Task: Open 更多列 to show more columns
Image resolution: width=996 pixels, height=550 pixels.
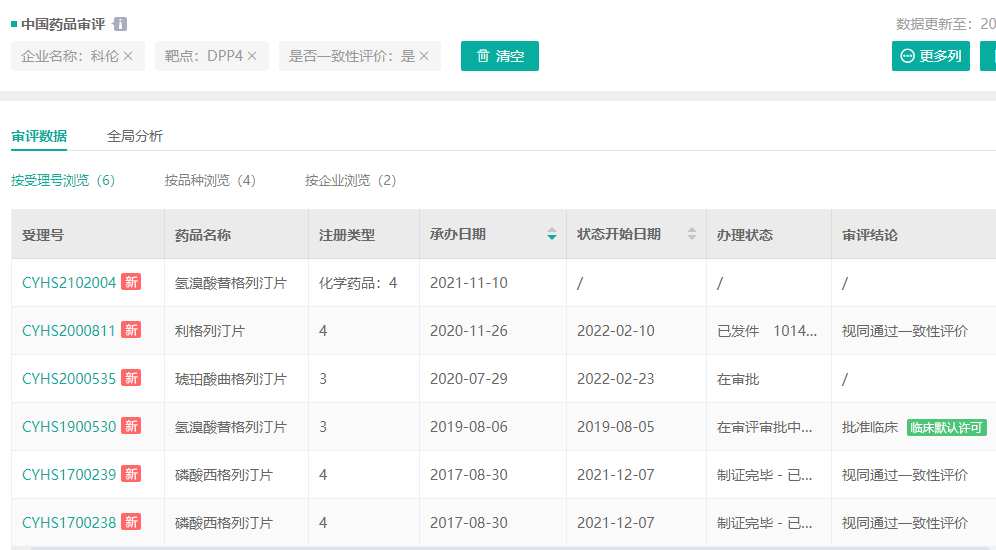Action: tap(930, 56)
